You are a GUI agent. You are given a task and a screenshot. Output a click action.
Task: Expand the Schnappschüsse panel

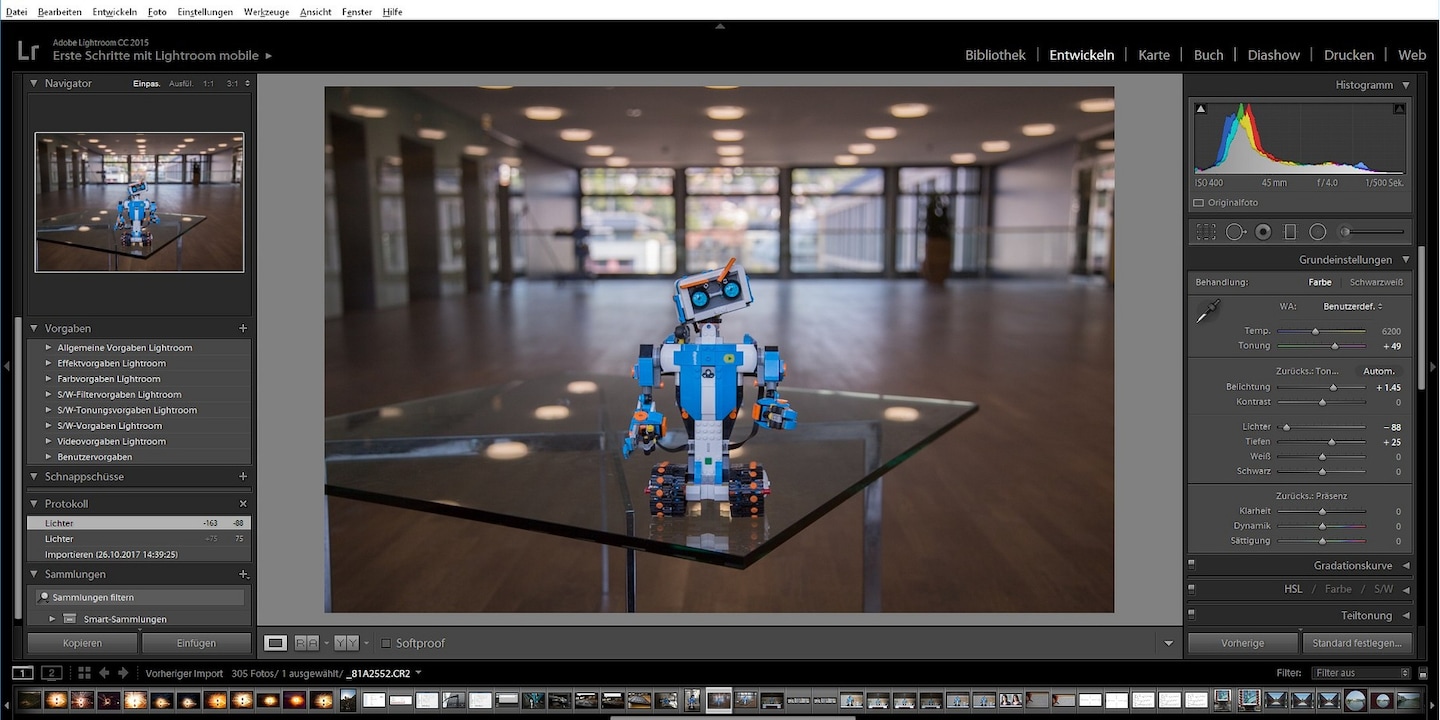34,477
